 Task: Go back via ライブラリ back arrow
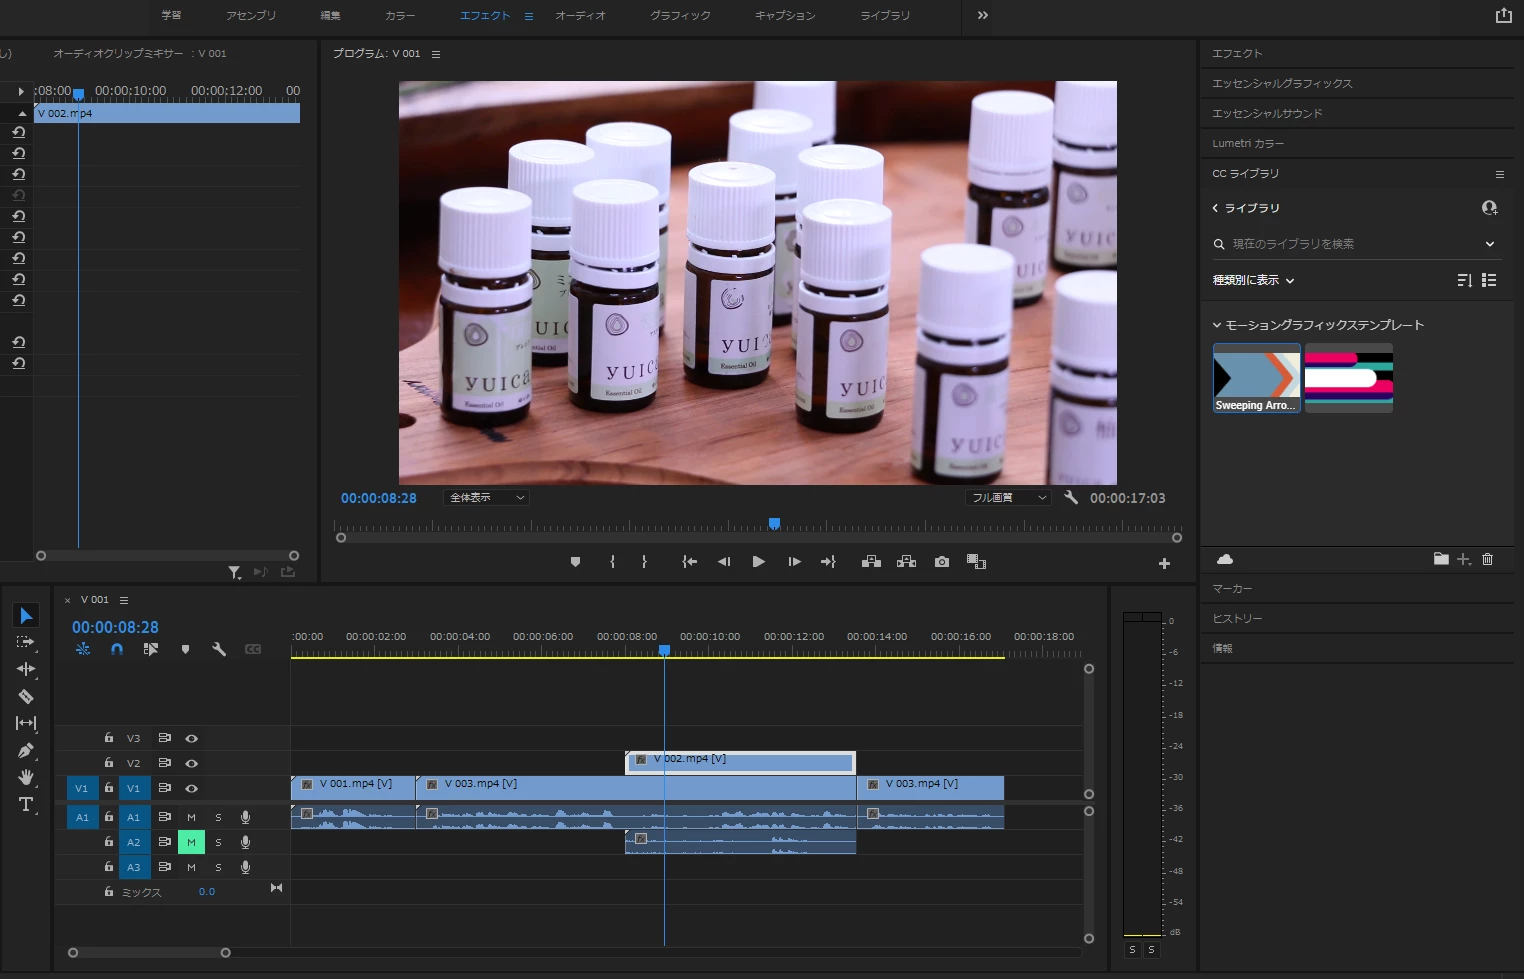[1215, 208]
